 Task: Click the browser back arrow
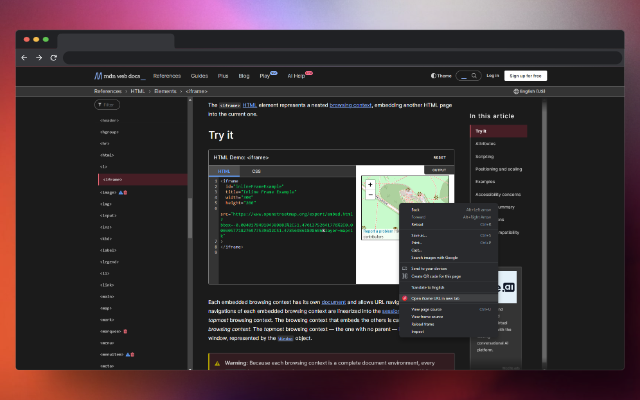click(x=25, y=57)
